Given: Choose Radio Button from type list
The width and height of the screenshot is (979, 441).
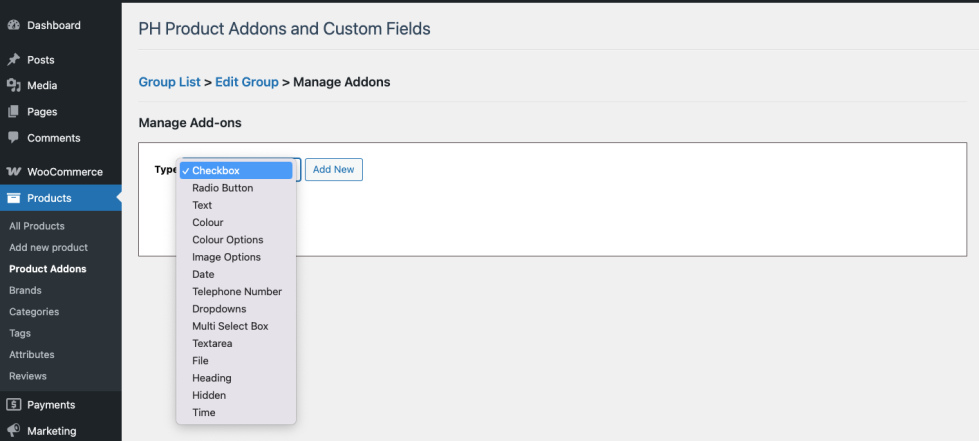Looking at the screenshot, I should (x=222, y=188).
